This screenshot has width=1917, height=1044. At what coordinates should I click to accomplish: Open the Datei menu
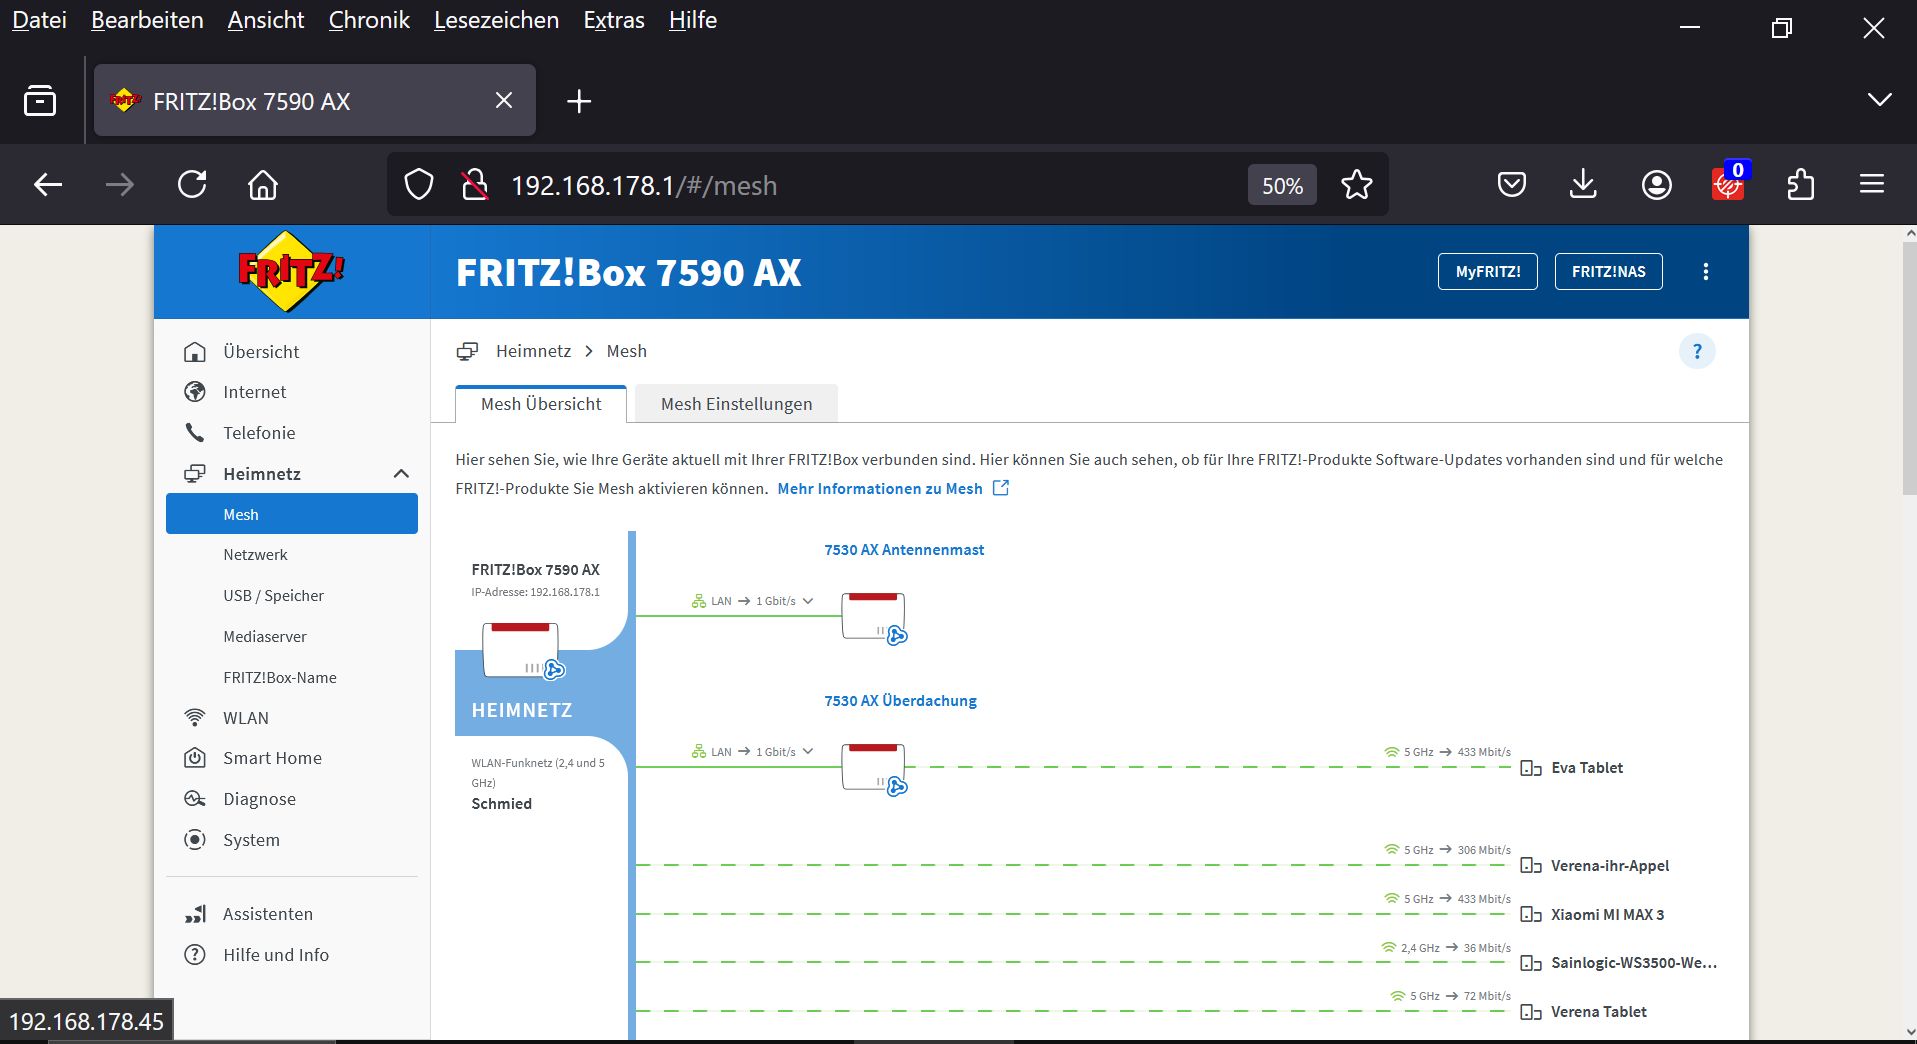point(39,20)
